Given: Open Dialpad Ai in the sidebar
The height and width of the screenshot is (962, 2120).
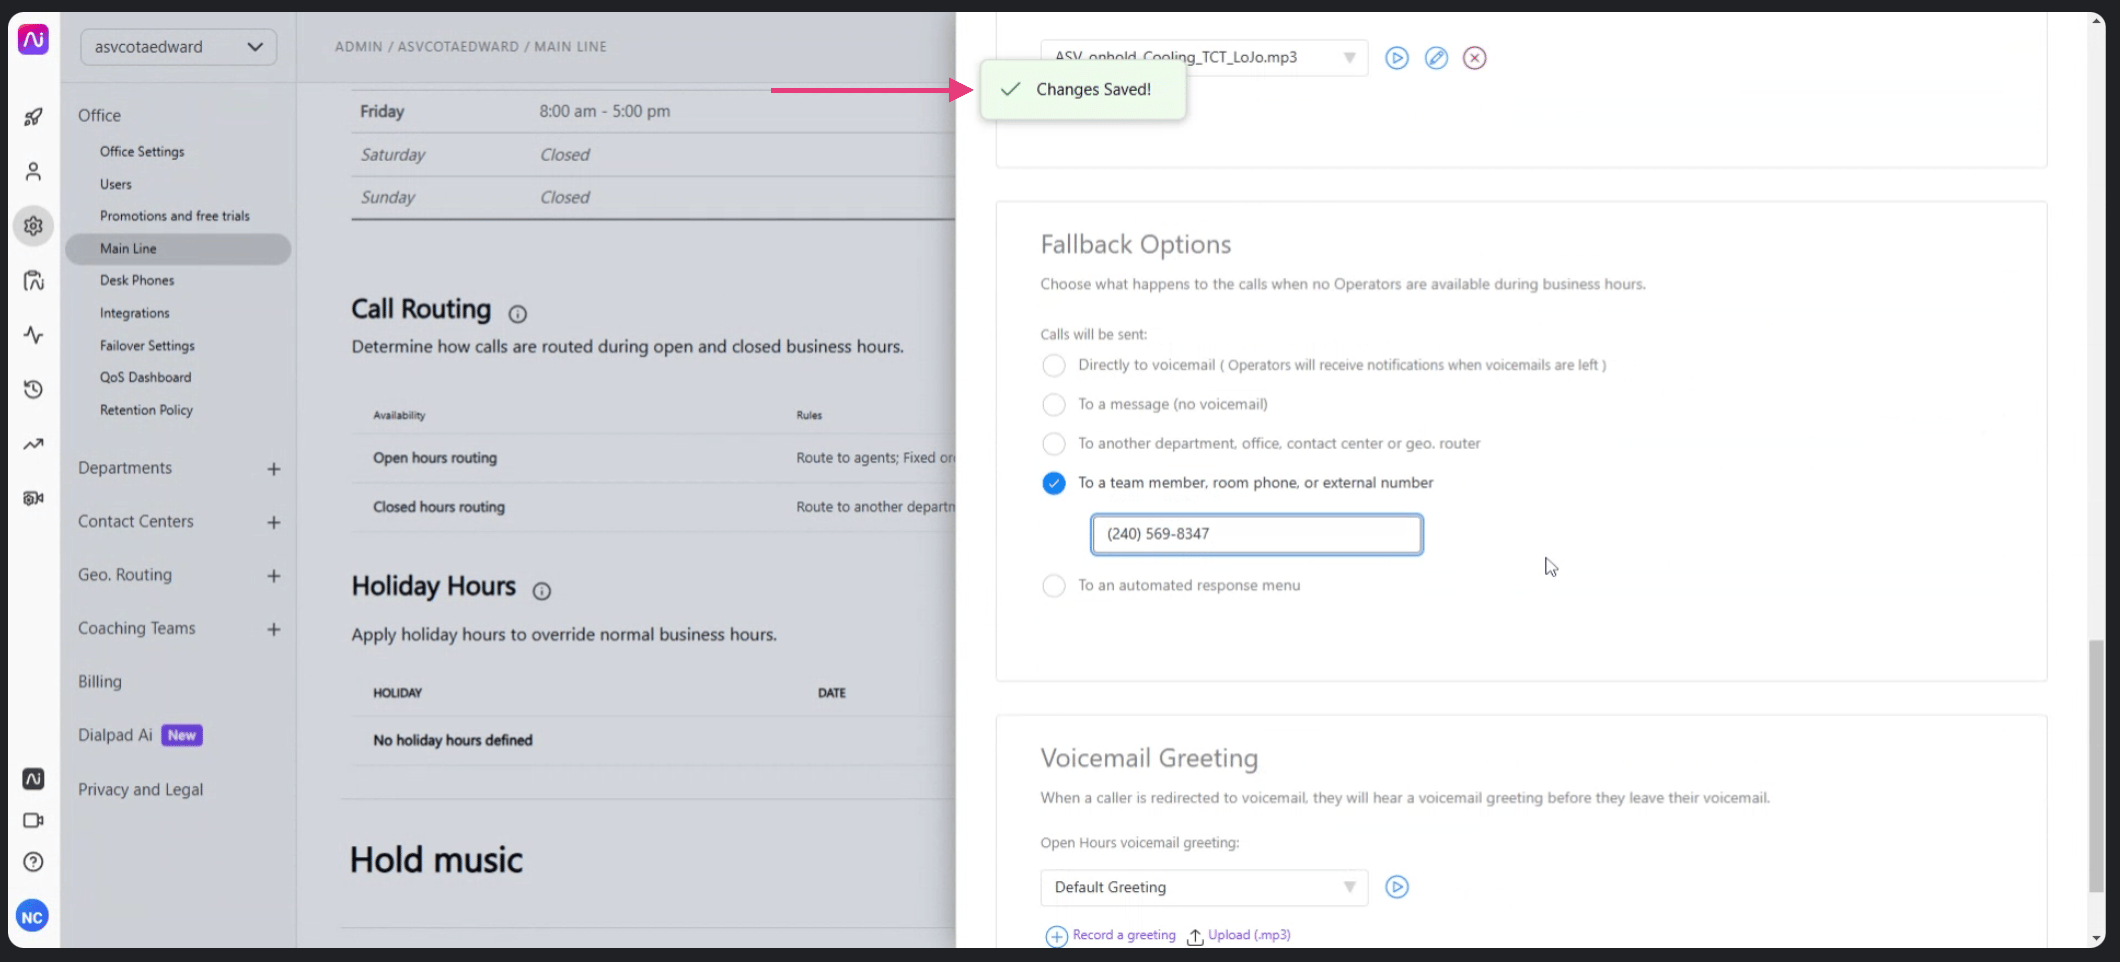Looking at the screenshot, I should (x=115, y=735).
